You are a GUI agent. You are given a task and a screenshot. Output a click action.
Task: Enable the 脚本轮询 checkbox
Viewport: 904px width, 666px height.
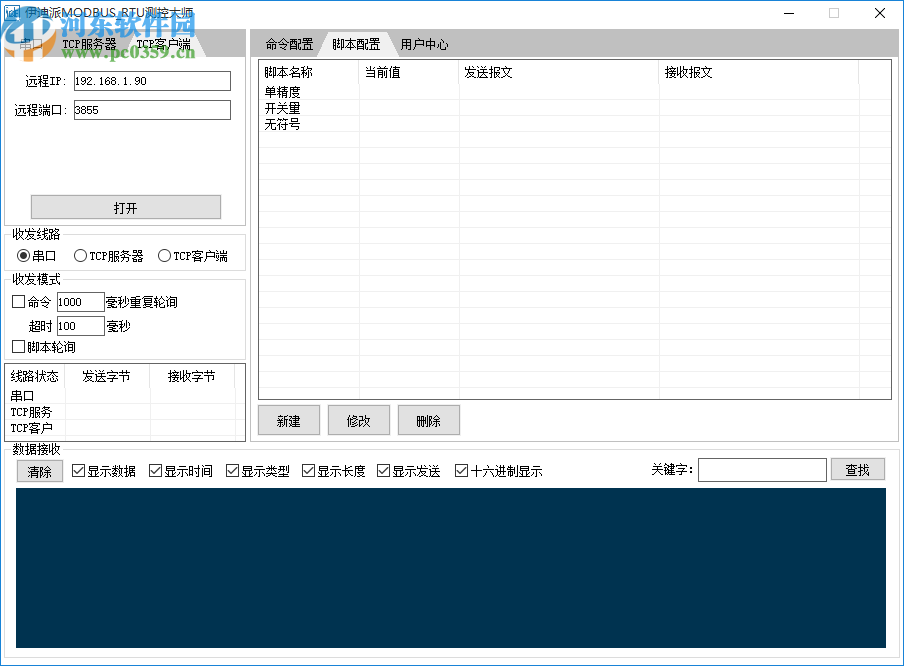(x=17, y=346)
